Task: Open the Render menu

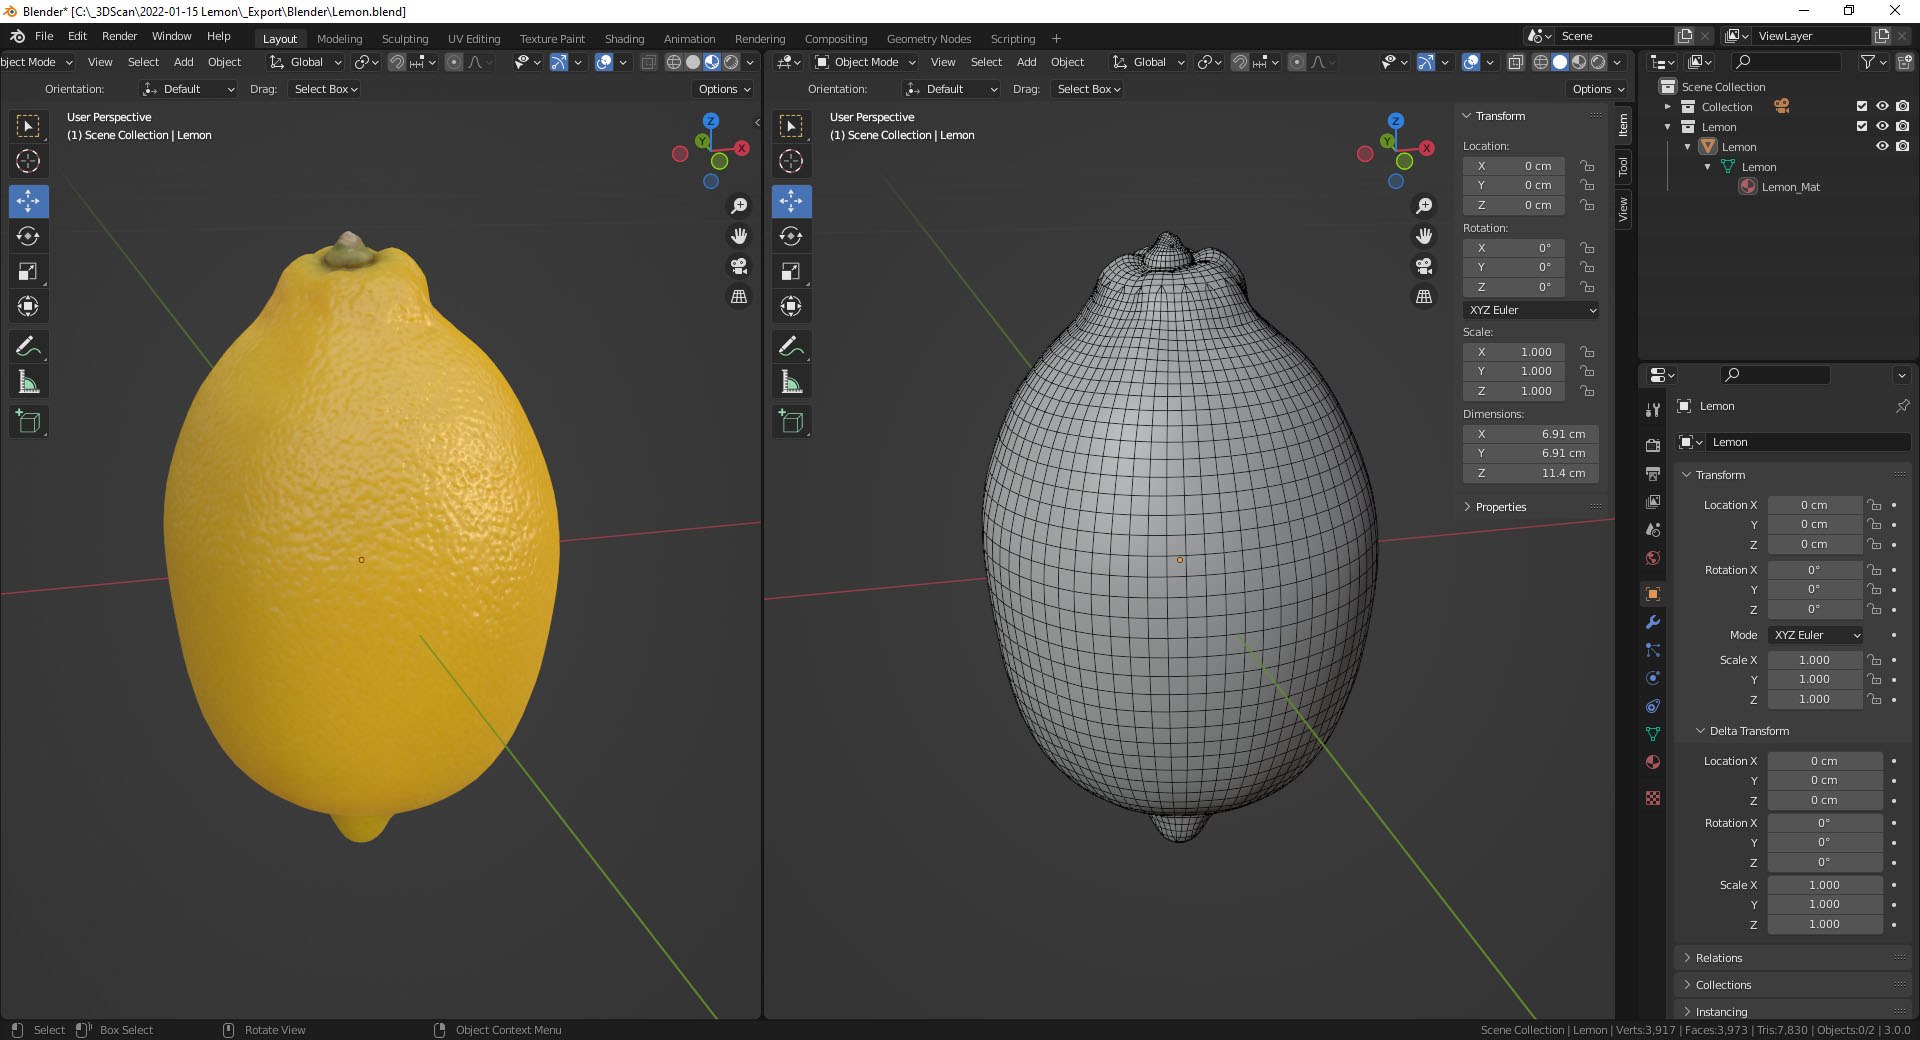Action: [119, 36]
